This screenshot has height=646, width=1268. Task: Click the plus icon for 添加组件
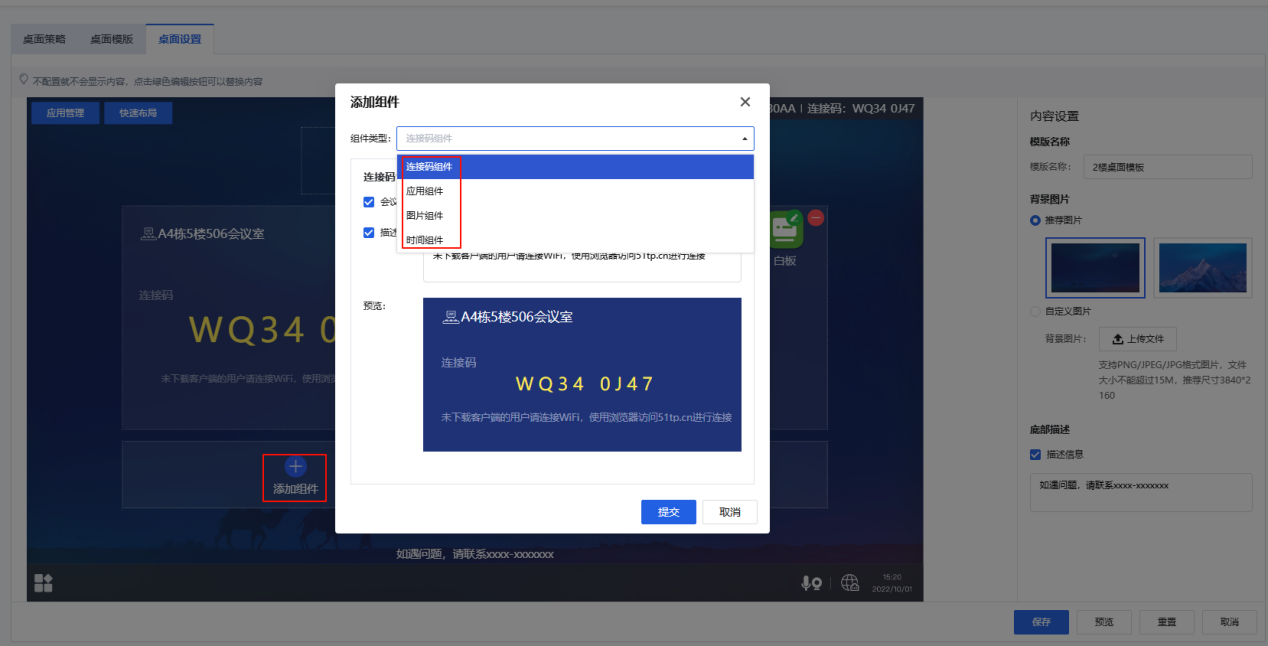click(295, 466)
